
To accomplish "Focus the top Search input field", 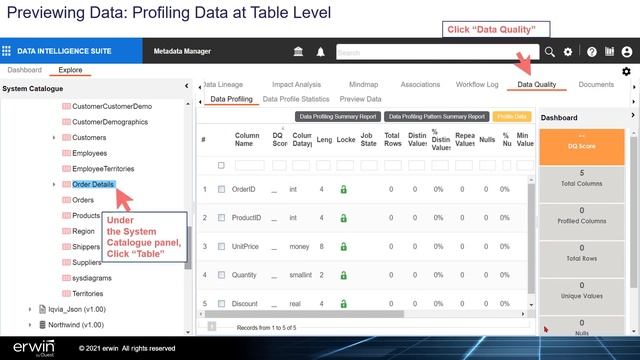I will coord(438,52).
